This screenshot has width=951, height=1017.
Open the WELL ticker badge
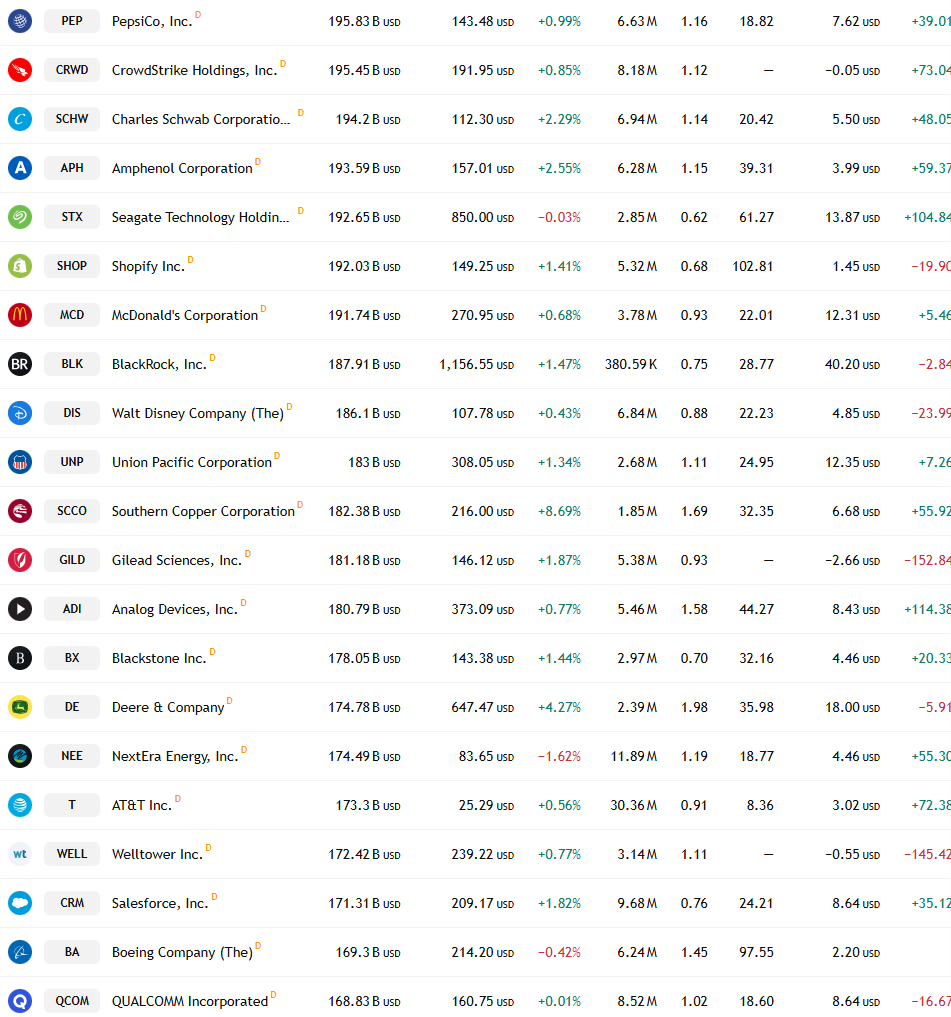72,854
